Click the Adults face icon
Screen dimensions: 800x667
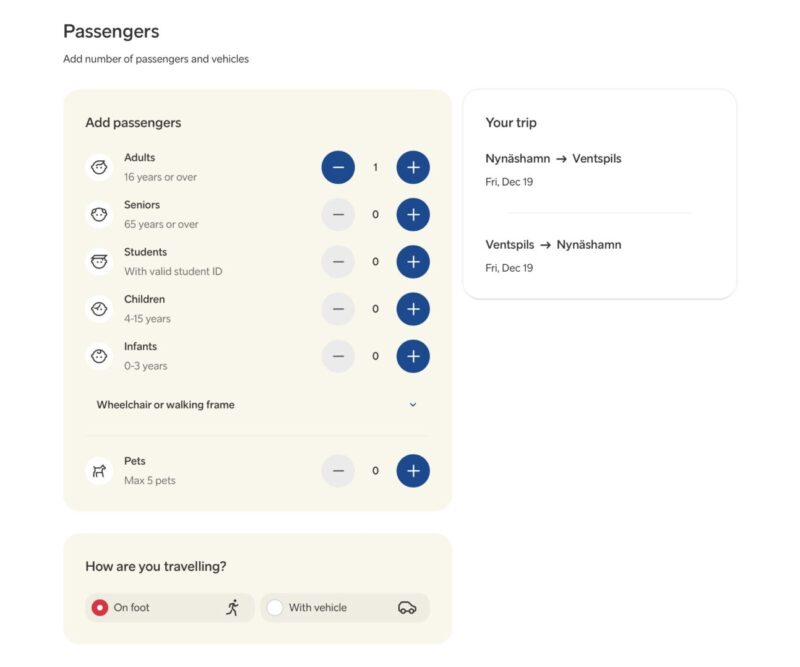pyautogui.click(x=99, y=167)
